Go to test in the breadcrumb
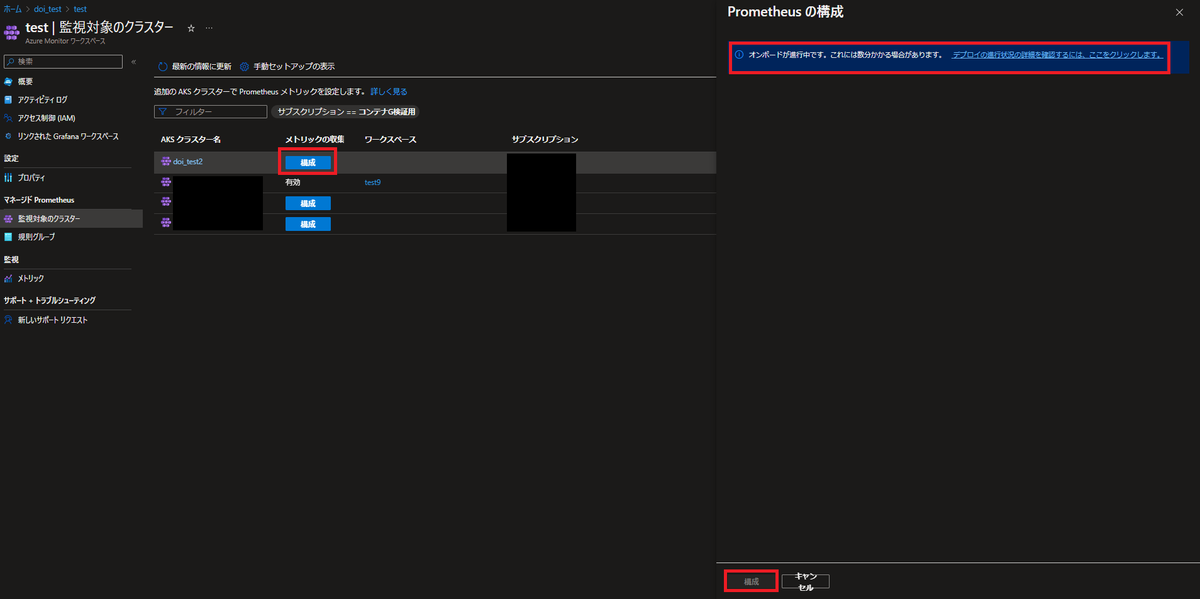This screenshot has height=599, width=1200. [80, 9]
